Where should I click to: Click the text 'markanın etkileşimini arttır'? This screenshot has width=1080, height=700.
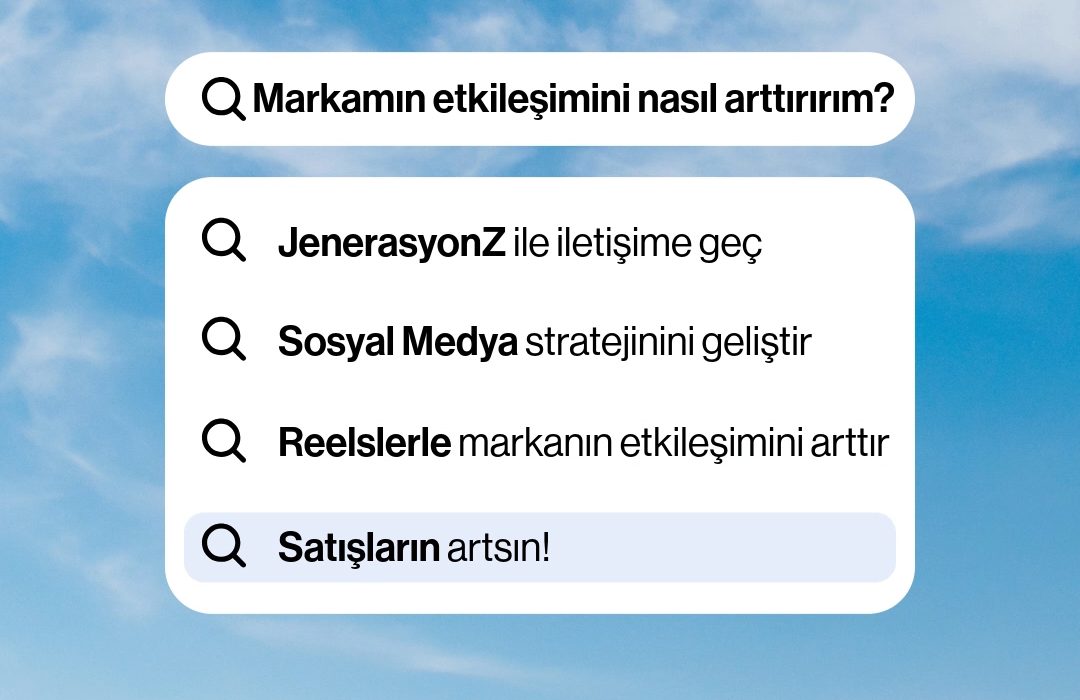coord(674,442)
